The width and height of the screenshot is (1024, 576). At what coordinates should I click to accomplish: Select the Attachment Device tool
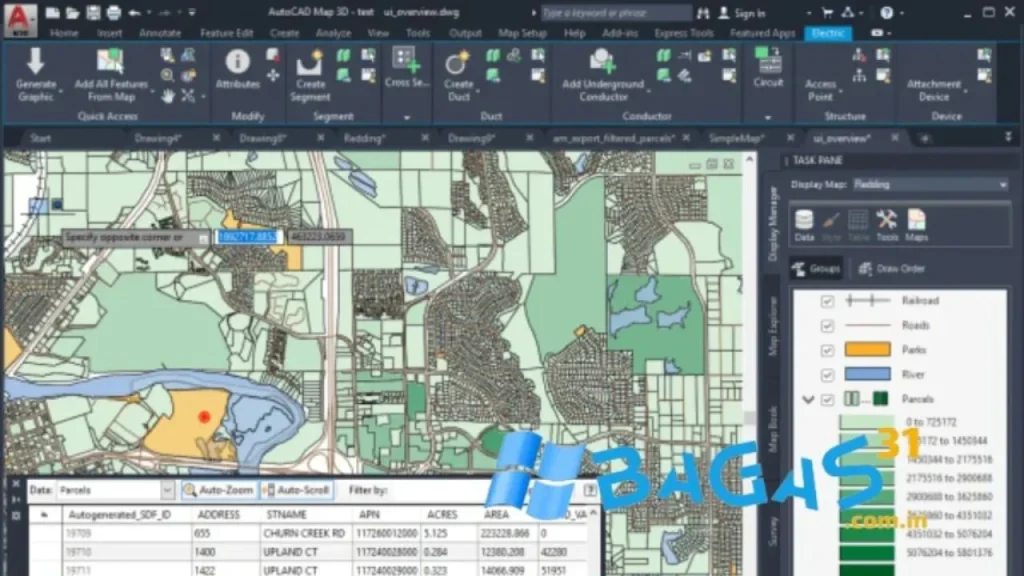pos(934,90)
